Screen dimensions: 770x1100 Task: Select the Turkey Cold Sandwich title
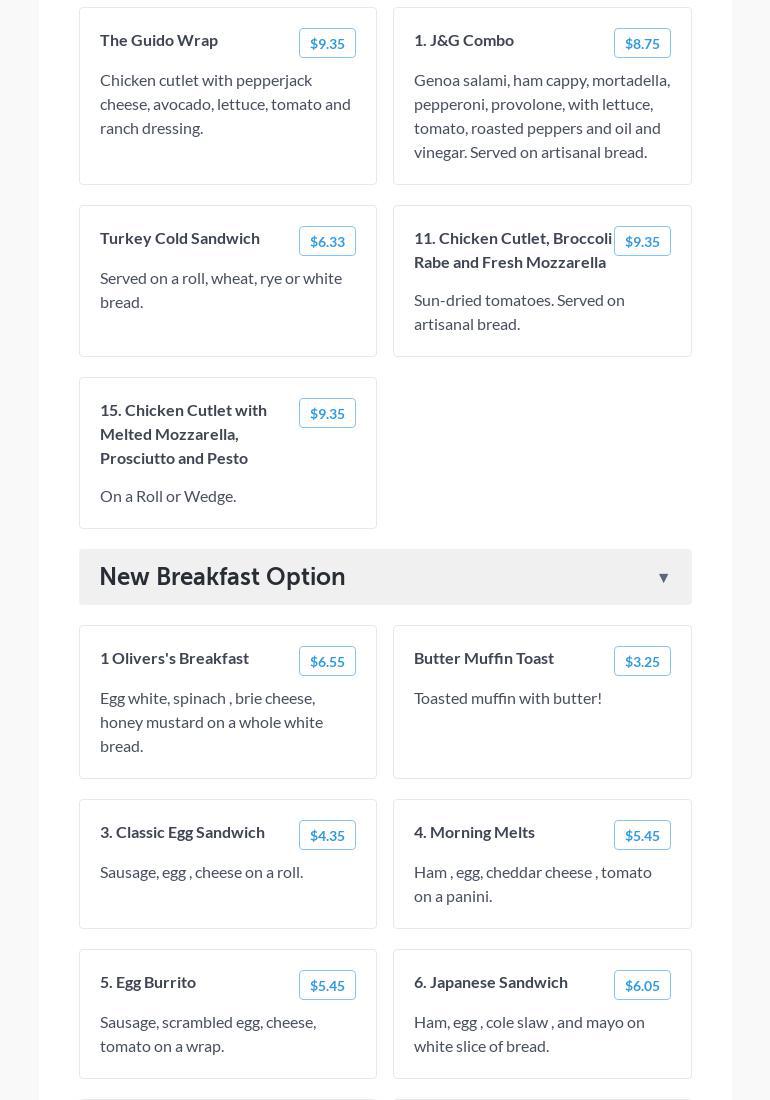[180, 238]
